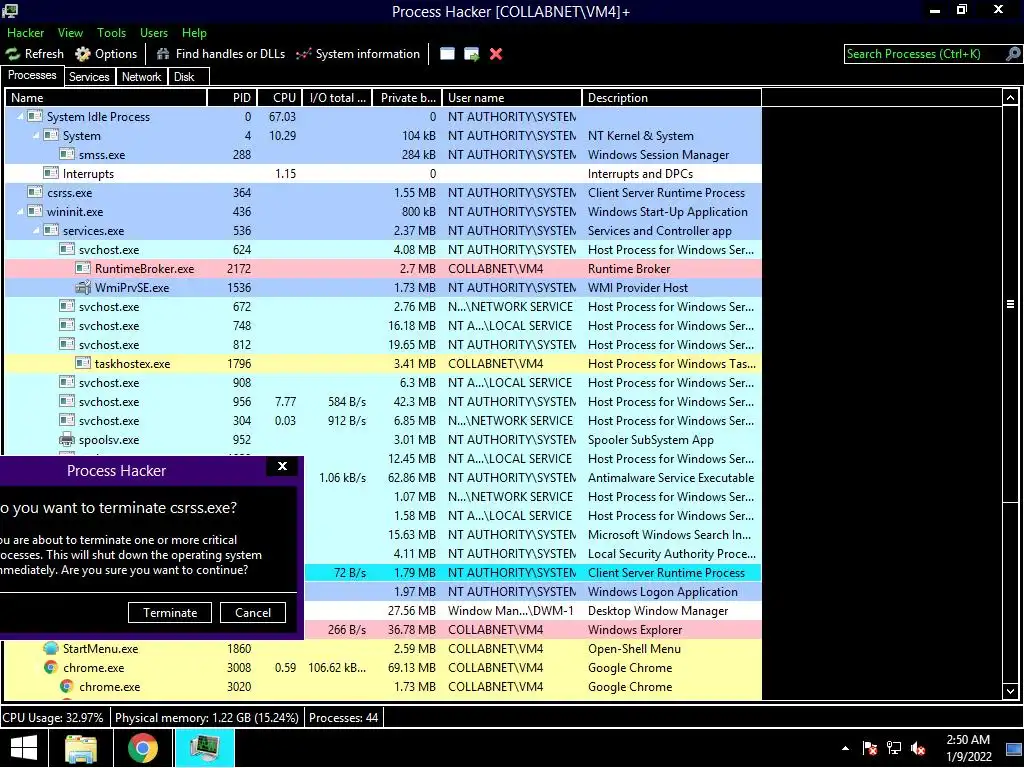Click the search magnifier icon

(x=1013, y=54)
